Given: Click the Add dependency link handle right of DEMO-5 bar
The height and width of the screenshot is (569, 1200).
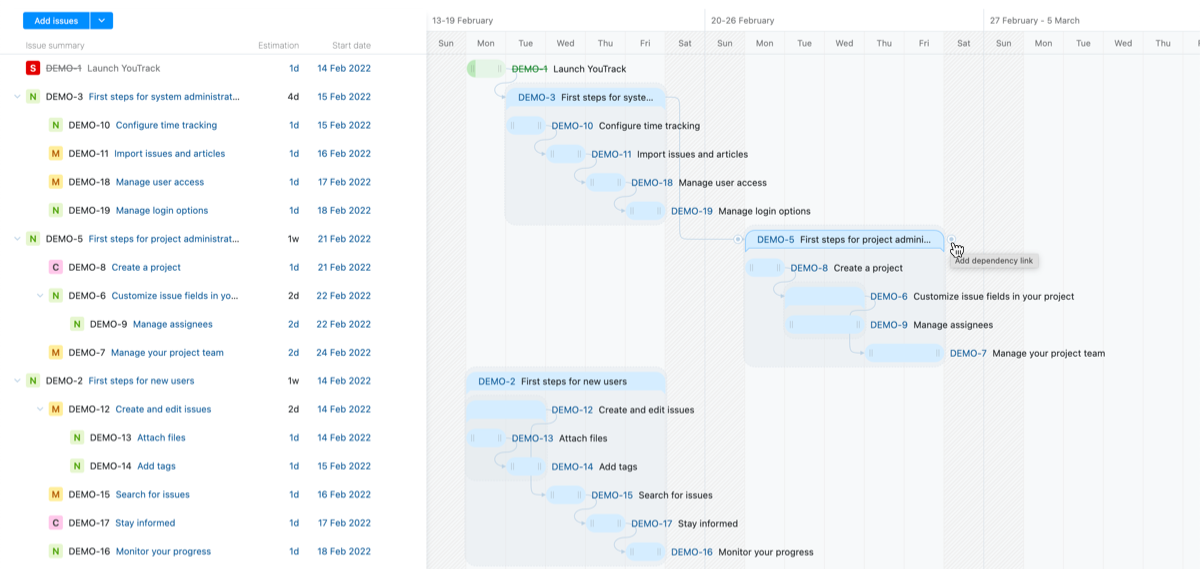Looking at the screenshot, I should 951,240.
